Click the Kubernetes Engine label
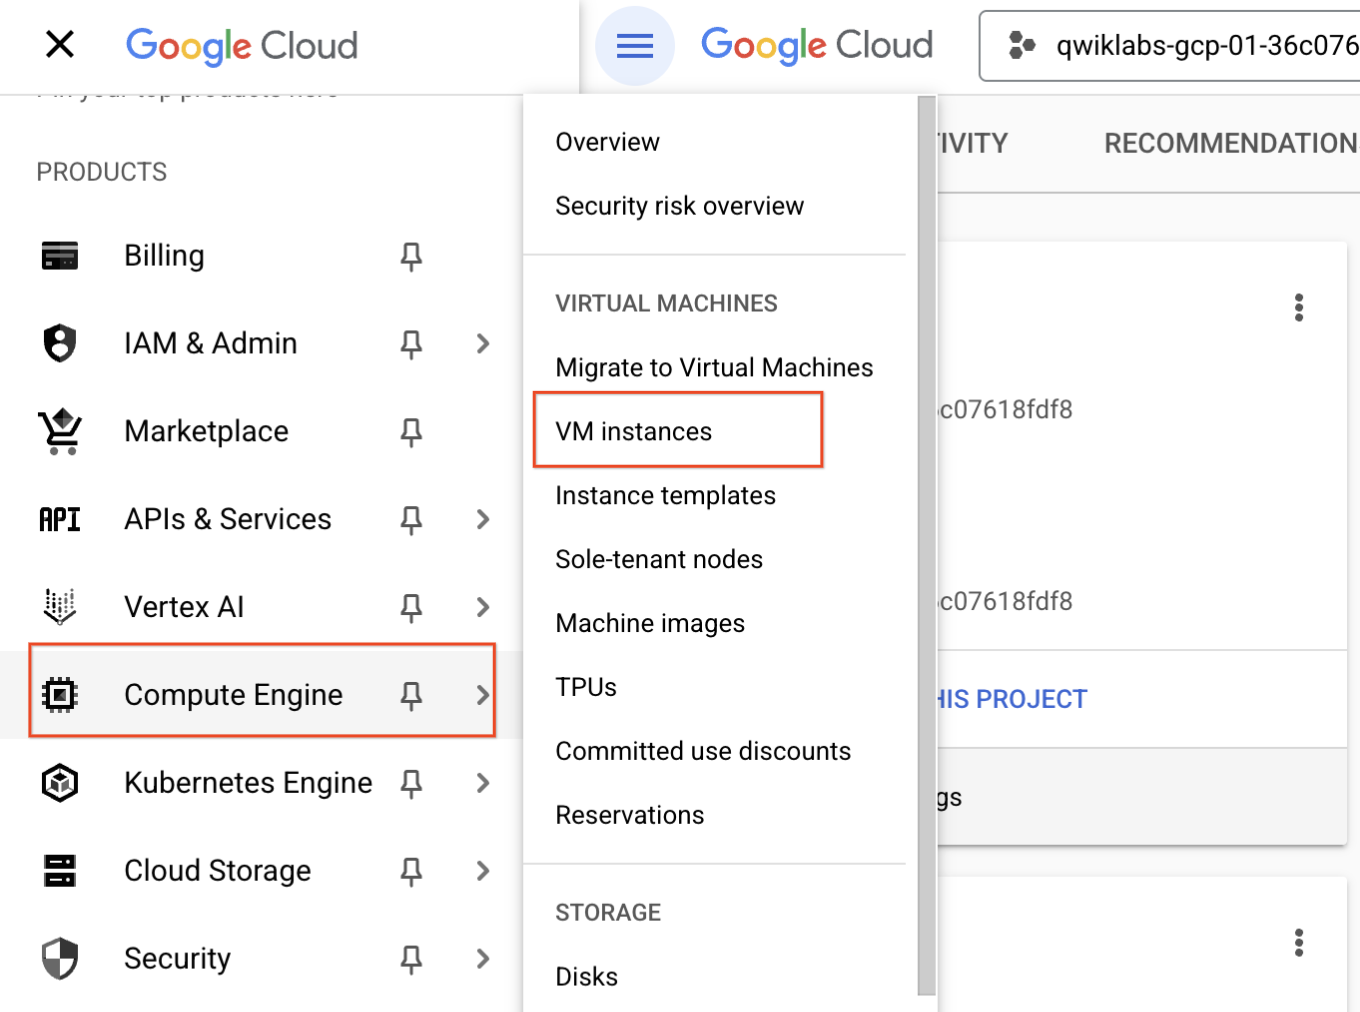Screen dimensions: 1360x1012 click(248, 782)
